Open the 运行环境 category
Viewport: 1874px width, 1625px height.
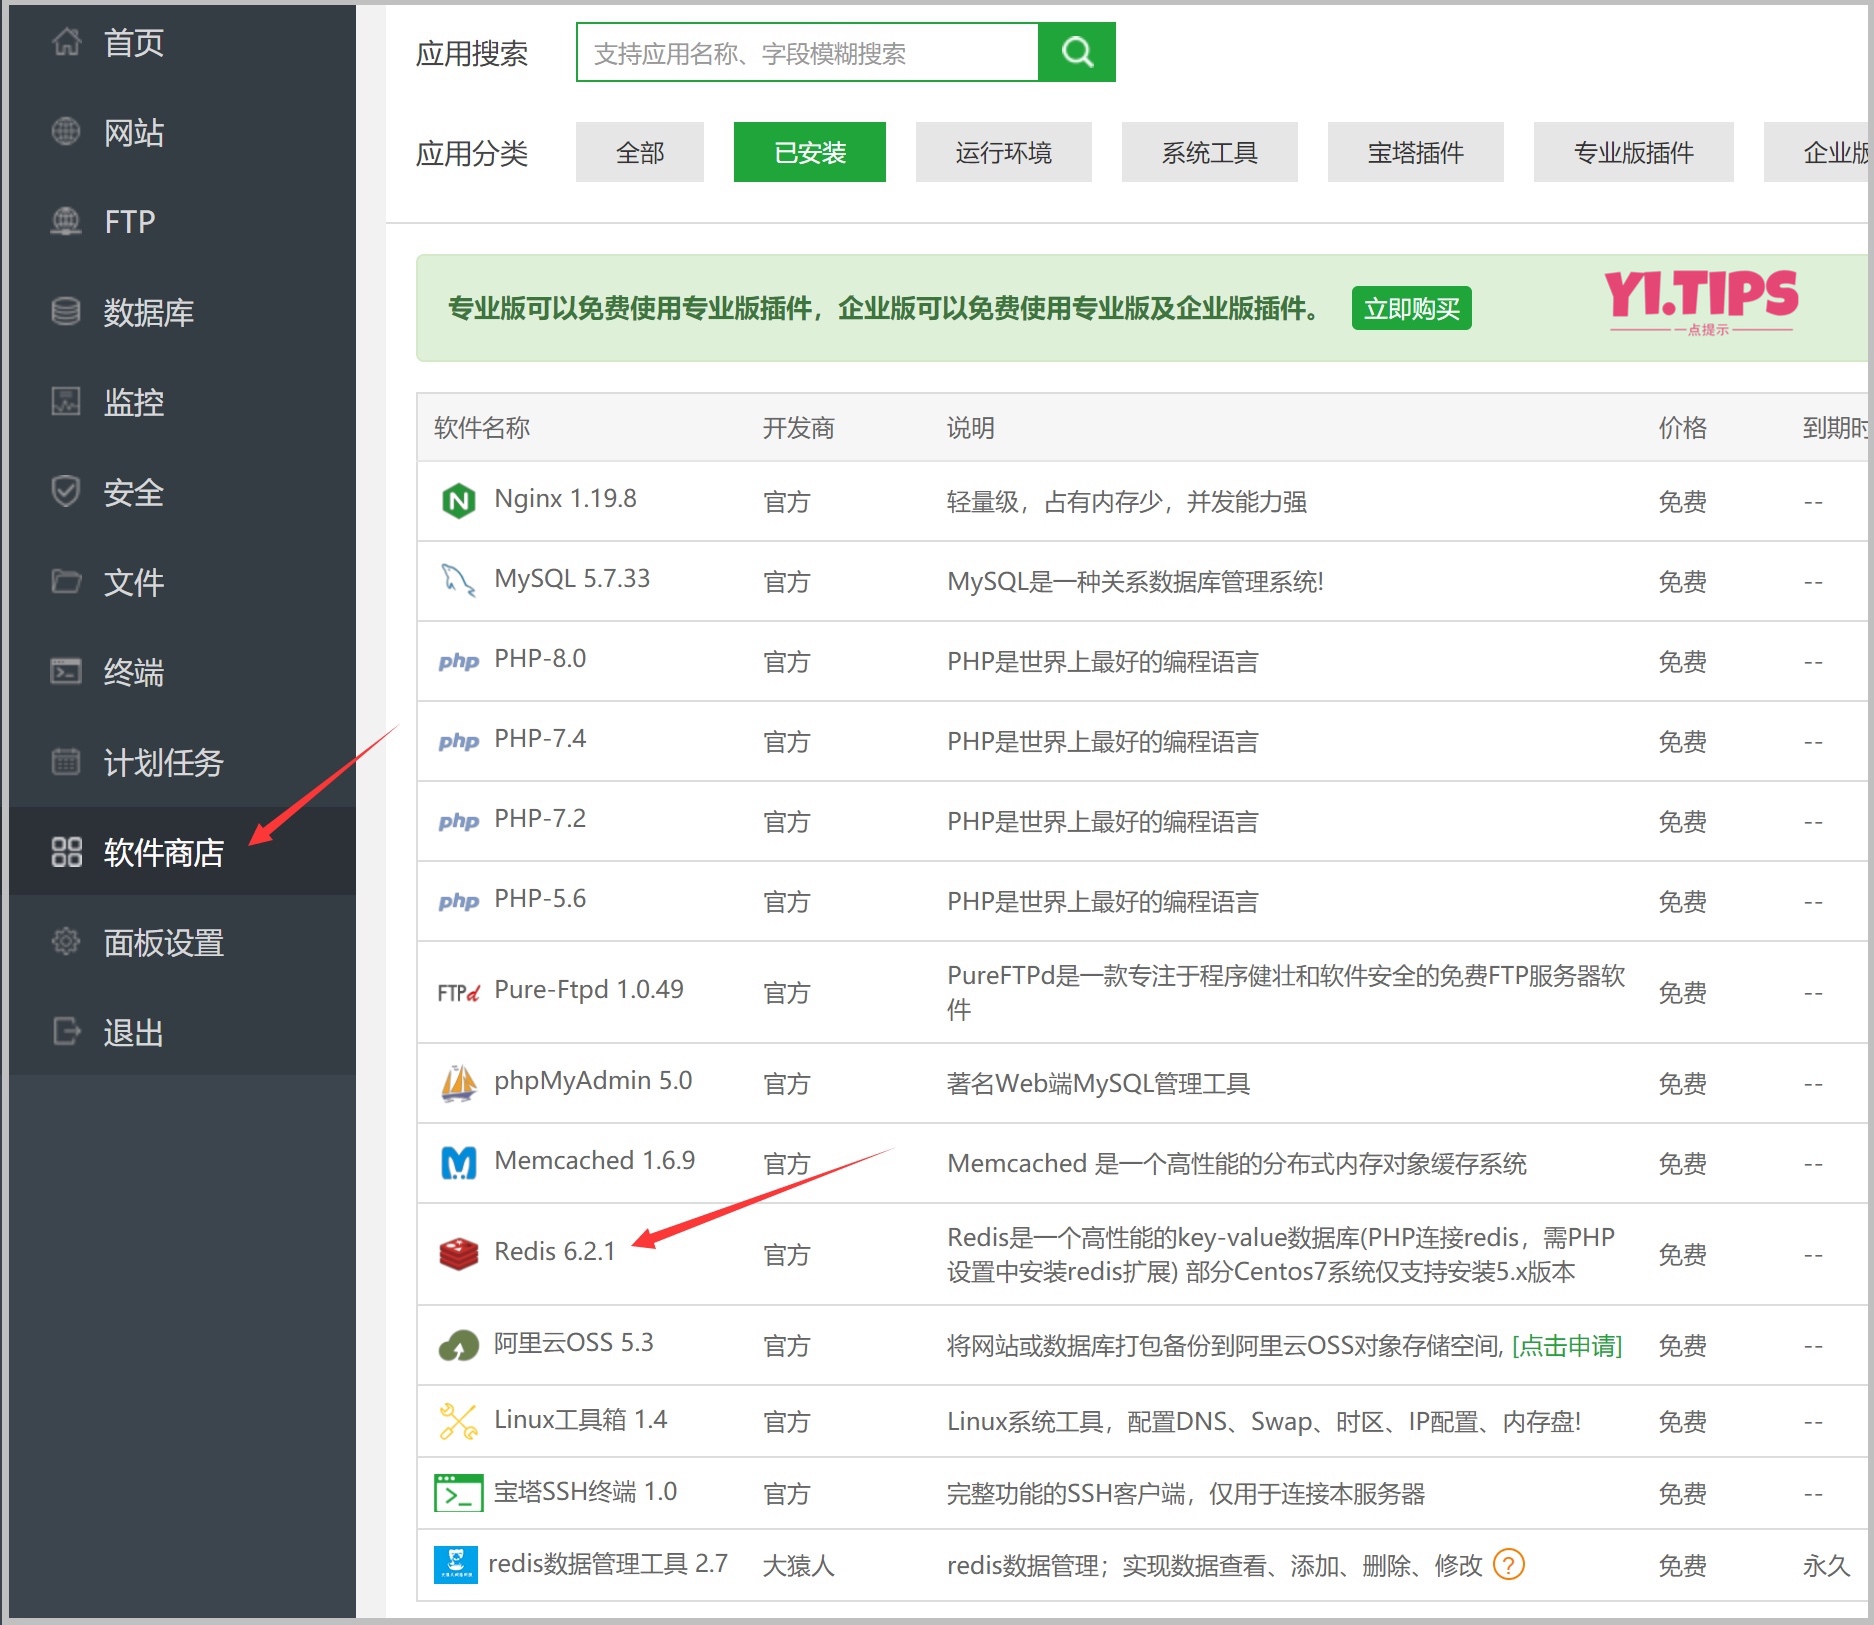tap(1003, 152)
